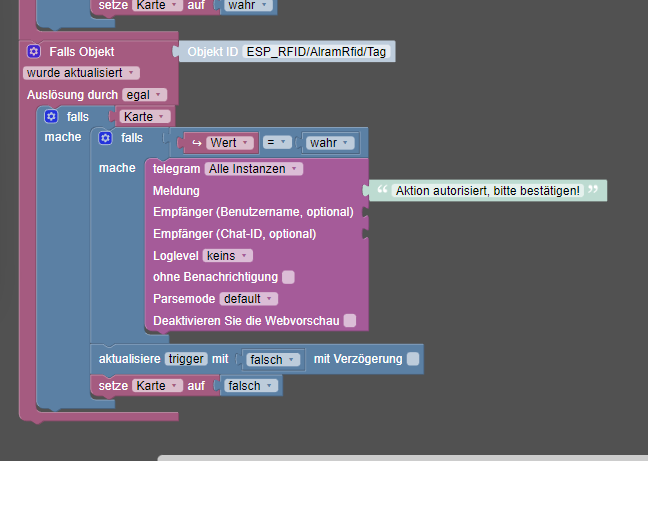This screenshot has height=530, width=648.
Task: Click the trigger object field in aktualisiere block
Action: (x=186, y=359)
